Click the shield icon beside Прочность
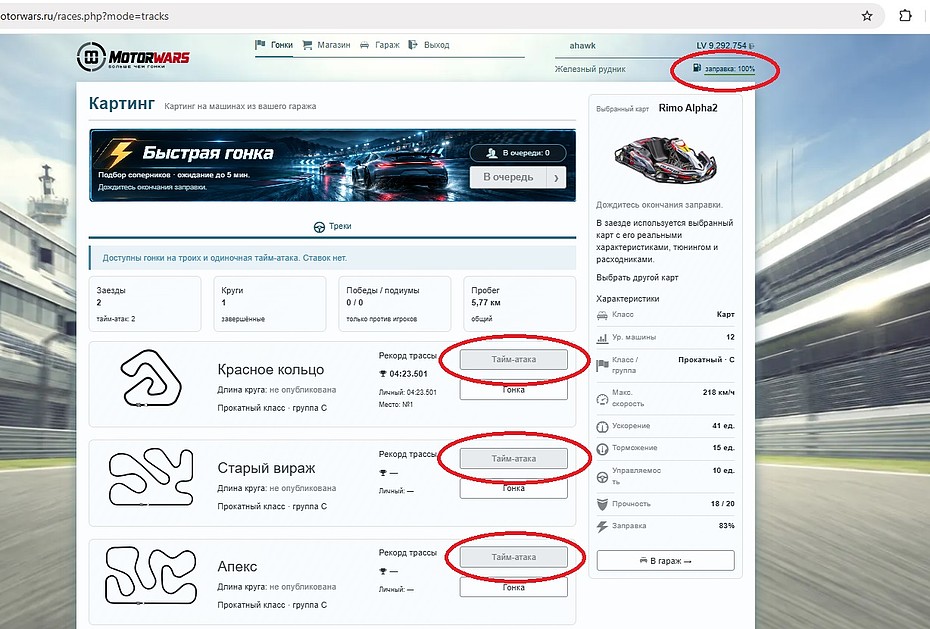930x629 pixels. click(602, 505)
